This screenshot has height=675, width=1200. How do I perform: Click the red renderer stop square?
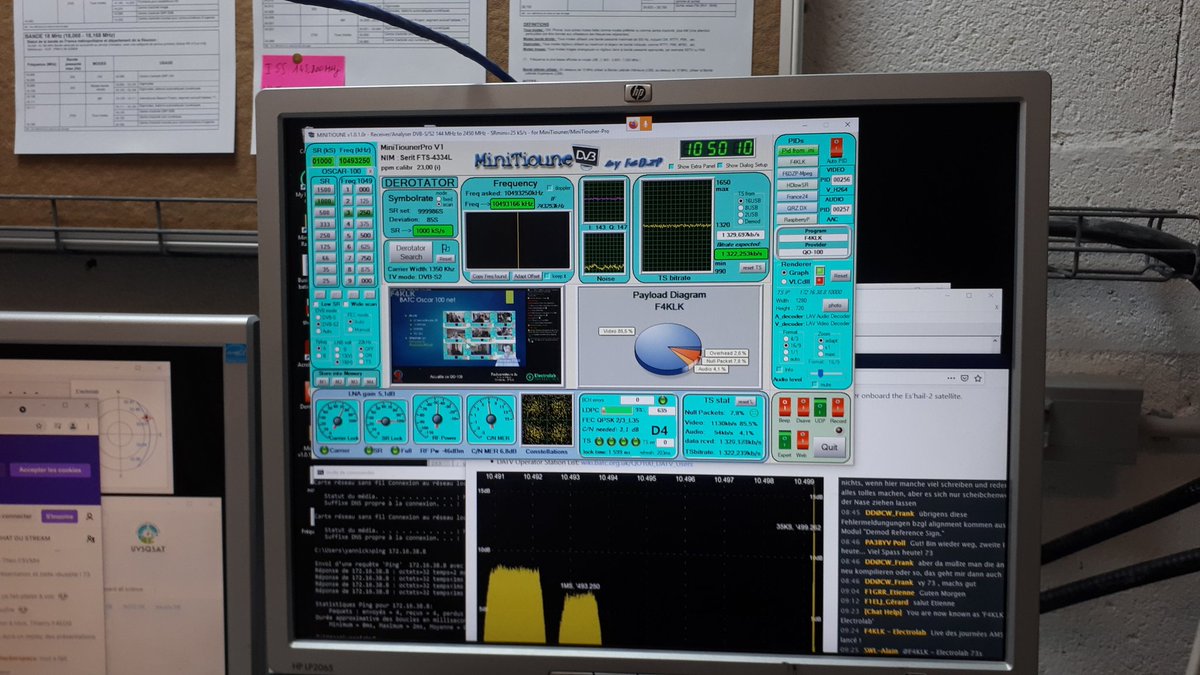(x=819, y=281)
